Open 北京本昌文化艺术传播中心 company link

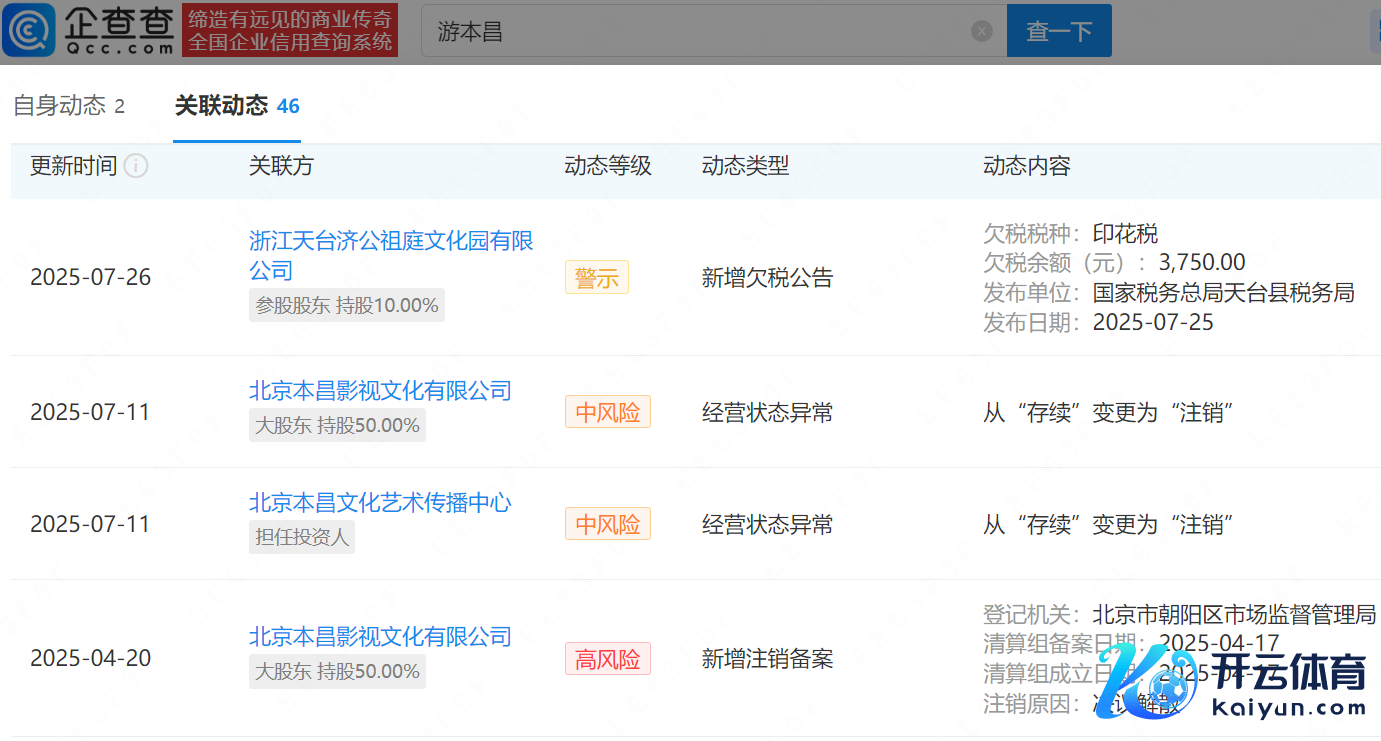(380, 502)
